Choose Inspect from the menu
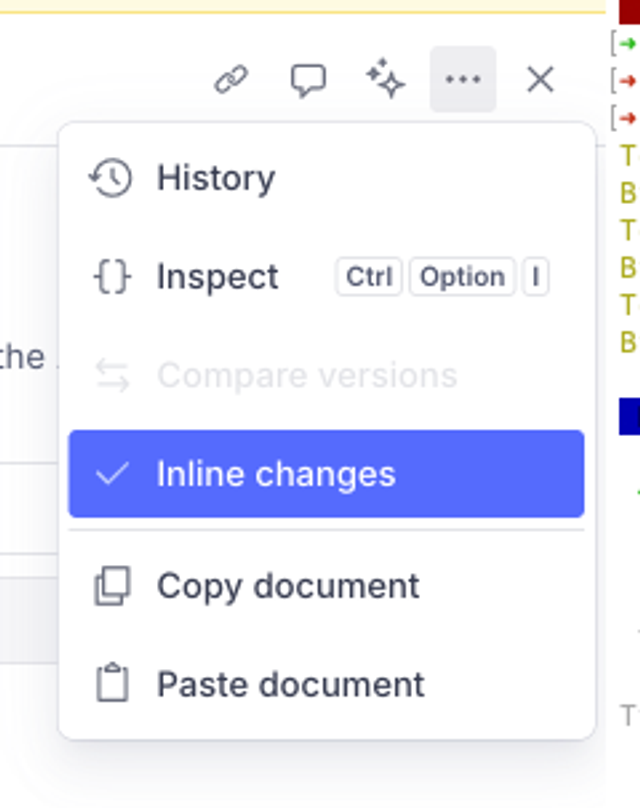This screenshot has height=808, width=640. pos(215,276)
